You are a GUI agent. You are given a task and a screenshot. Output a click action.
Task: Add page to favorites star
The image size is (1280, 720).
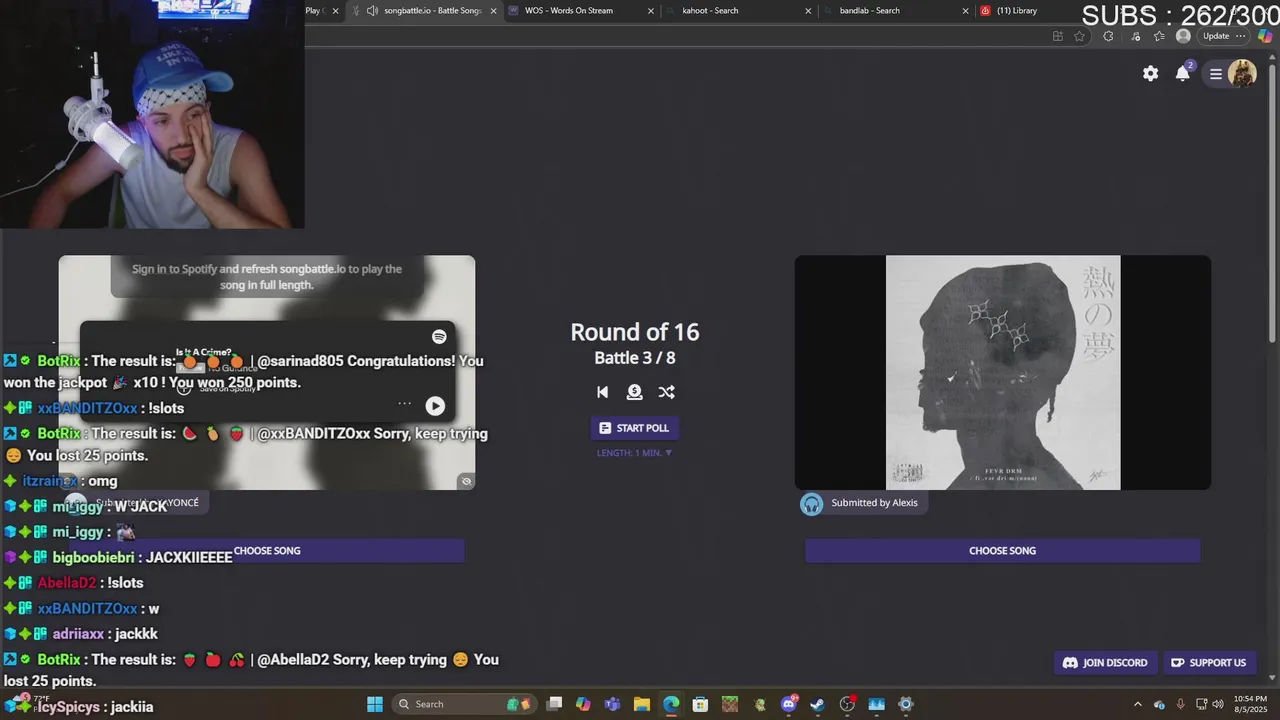pyautogui.click(x=1080, y=36)
